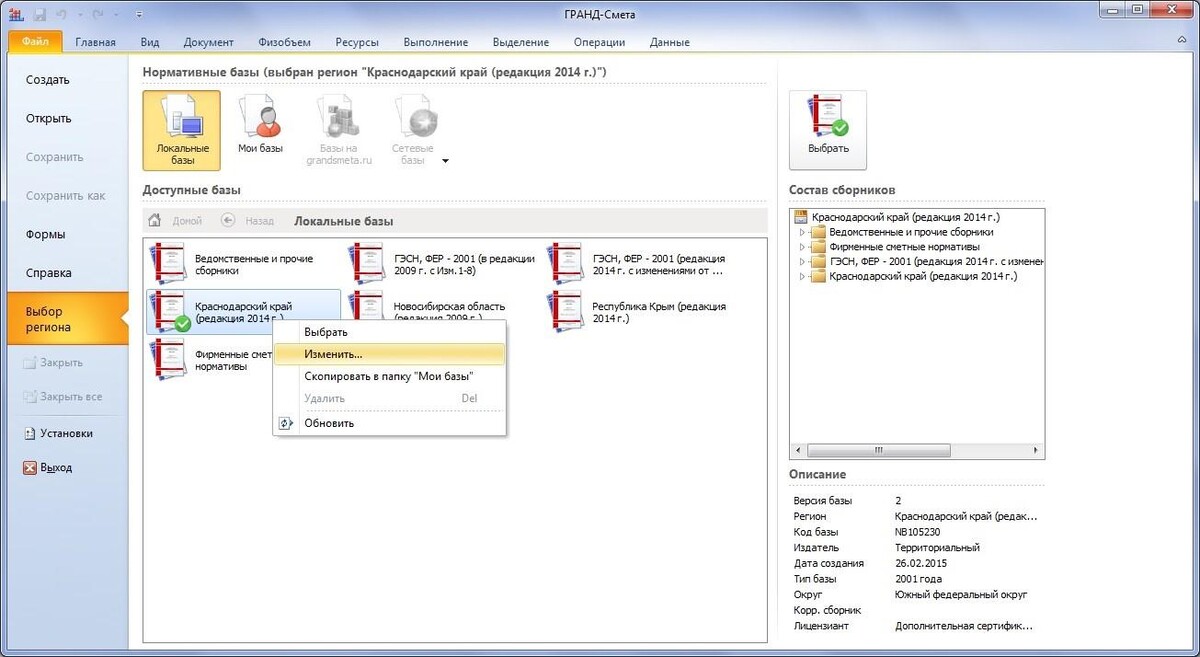This screenshot has height=657, width=1200.
Task: Select the Локальные базы source button
Action: pos(181,130)
